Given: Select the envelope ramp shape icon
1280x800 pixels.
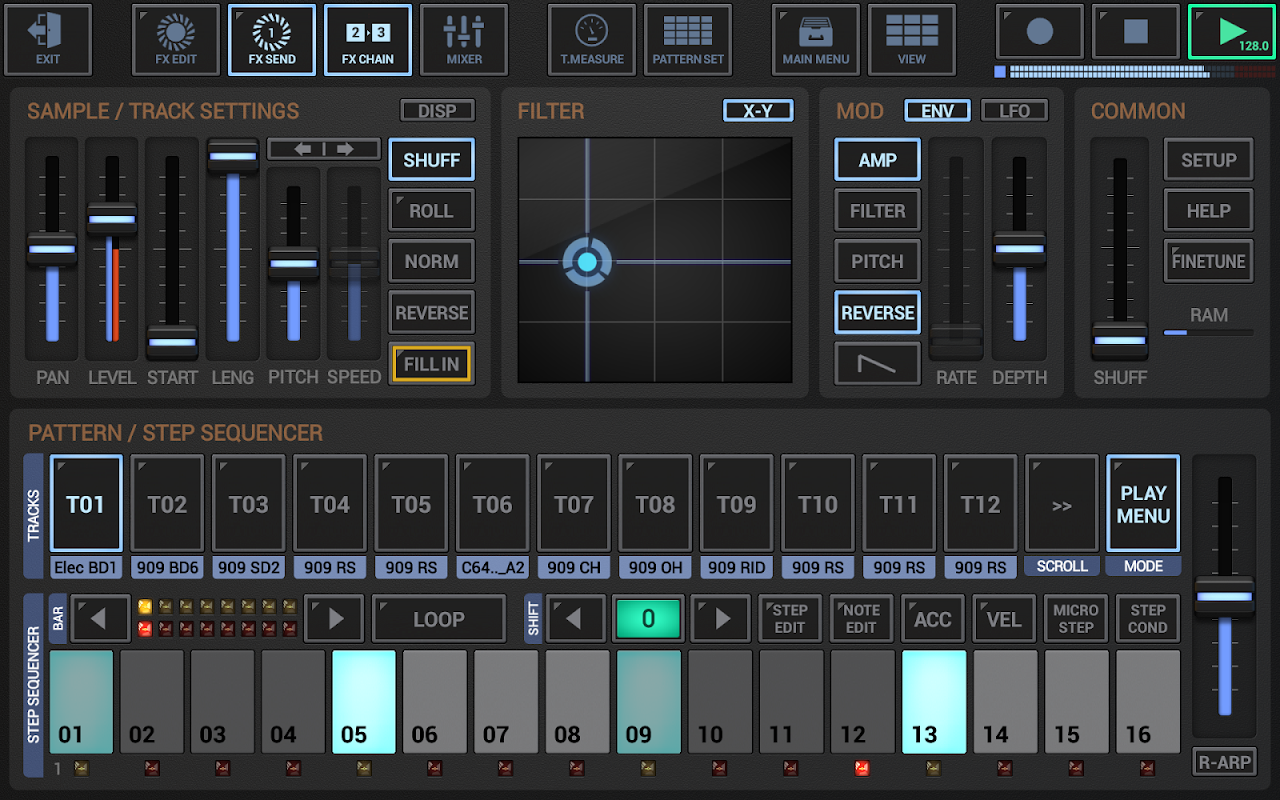Looking at the screenshot, I should [x=877, y=364].
